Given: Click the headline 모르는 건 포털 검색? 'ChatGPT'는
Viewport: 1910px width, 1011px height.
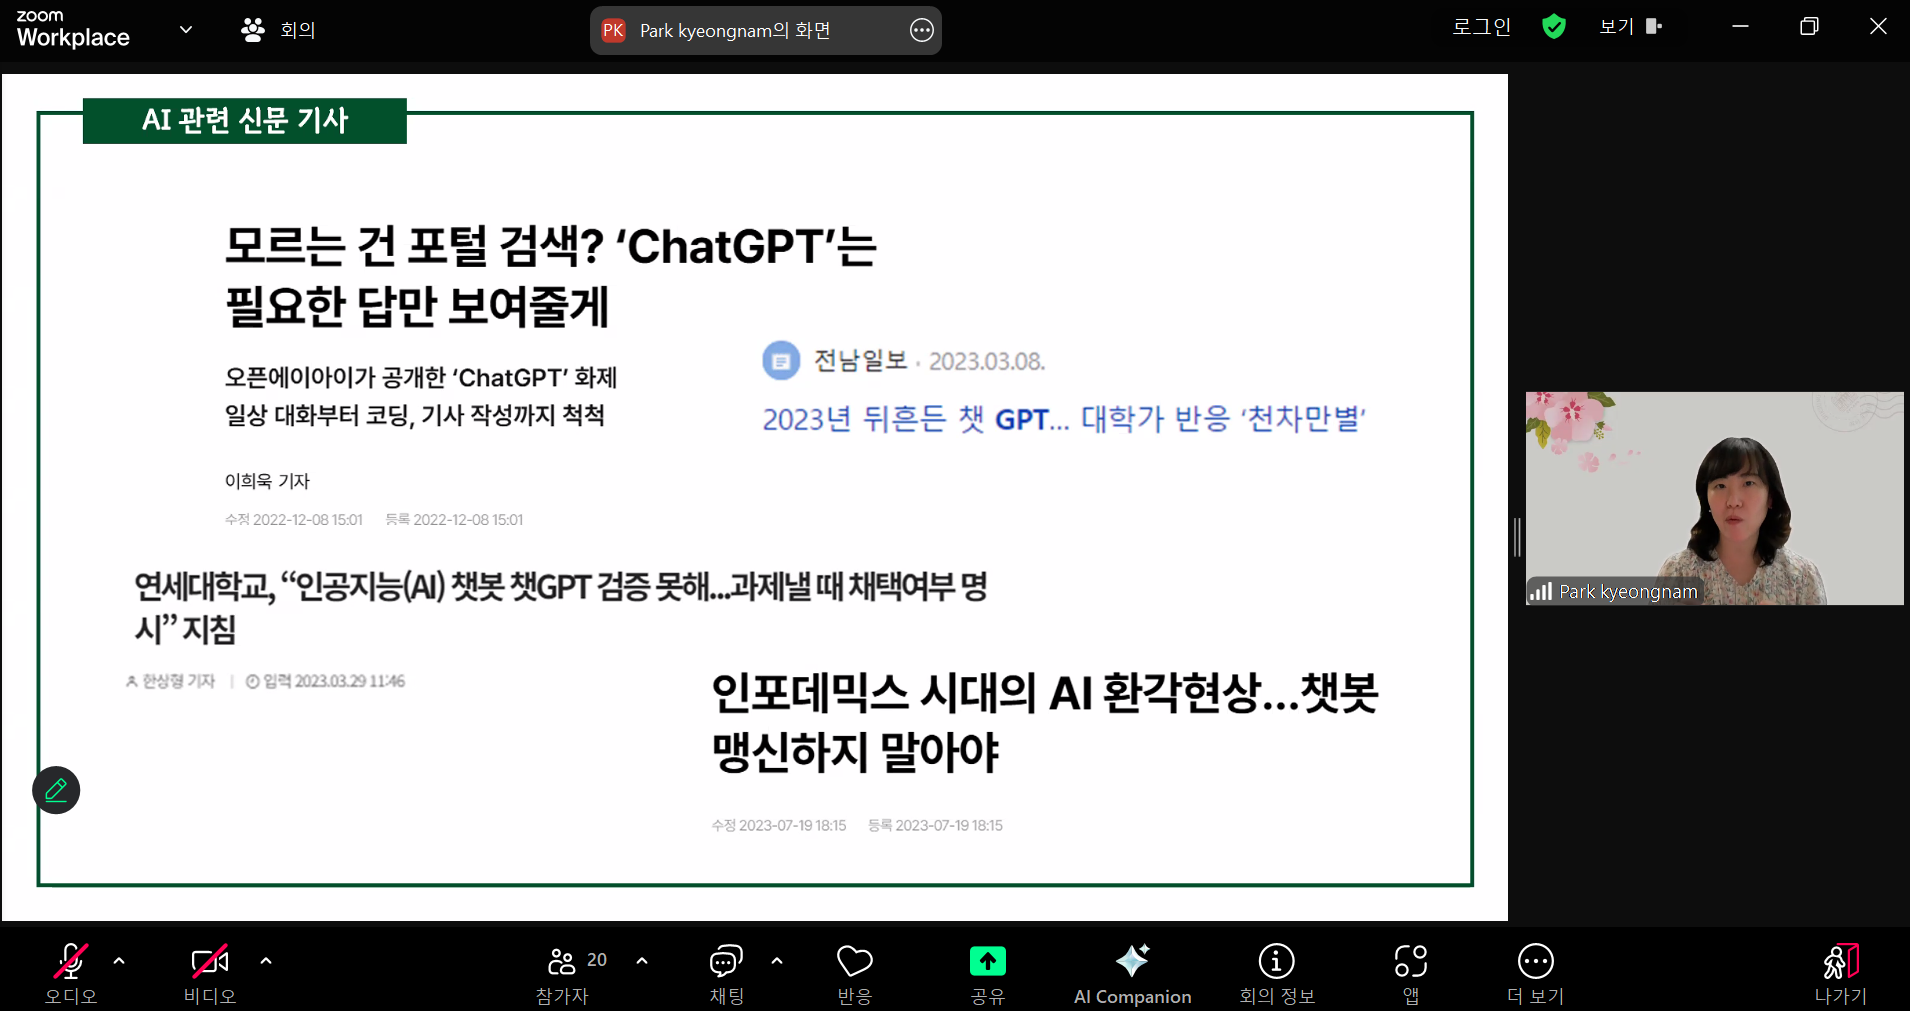Looking at the screenshot, I should coord(550,246).
